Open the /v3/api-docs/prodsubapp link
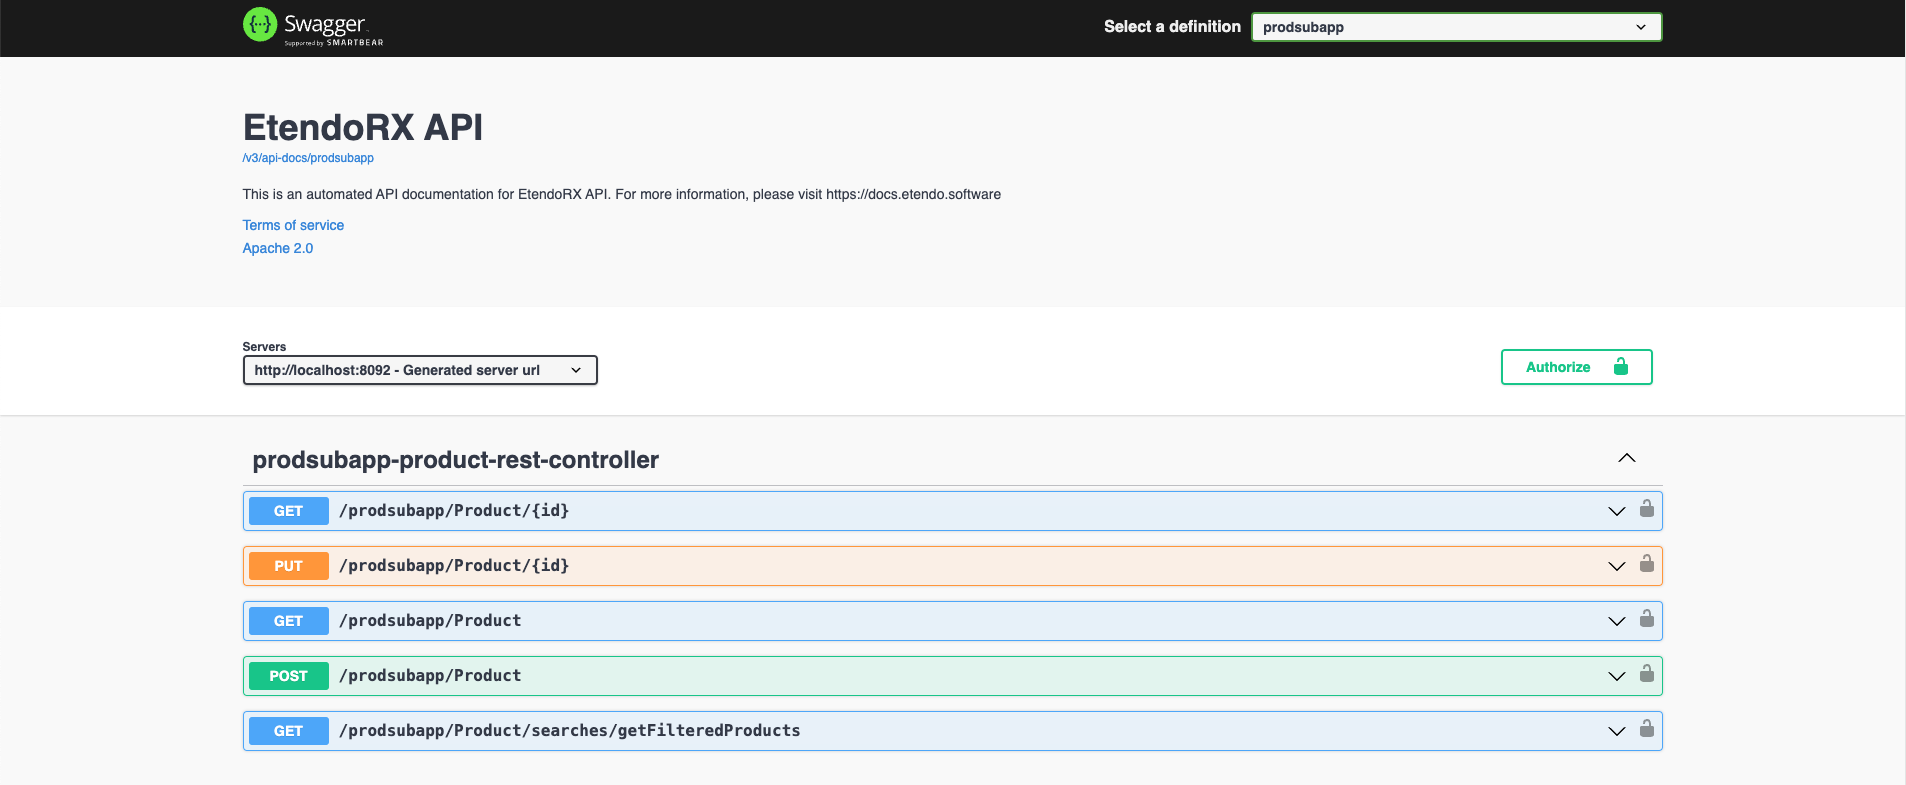The width and height of the screenshot is (1906, 785). coord(308,158)
